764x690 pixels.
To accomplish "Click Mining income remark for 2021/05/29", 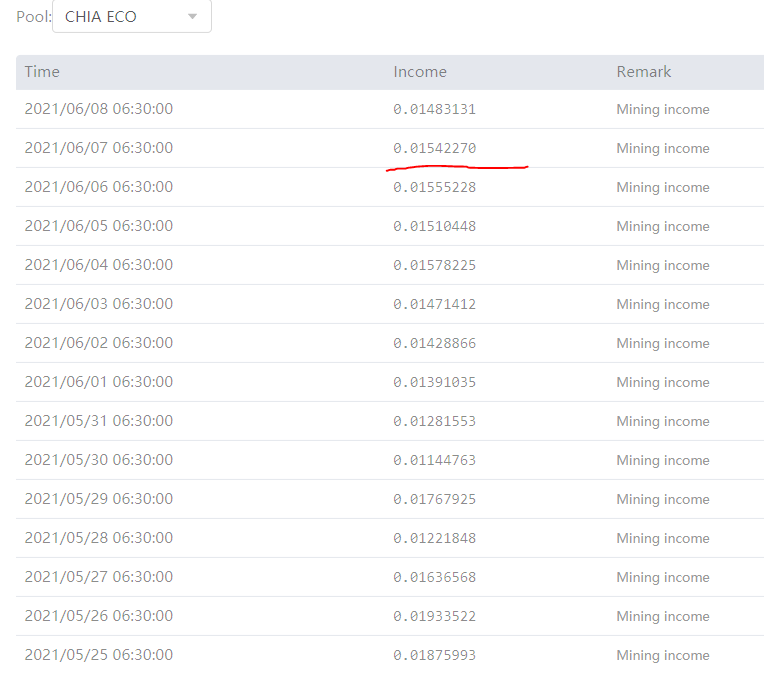I will tap(663, 499).
